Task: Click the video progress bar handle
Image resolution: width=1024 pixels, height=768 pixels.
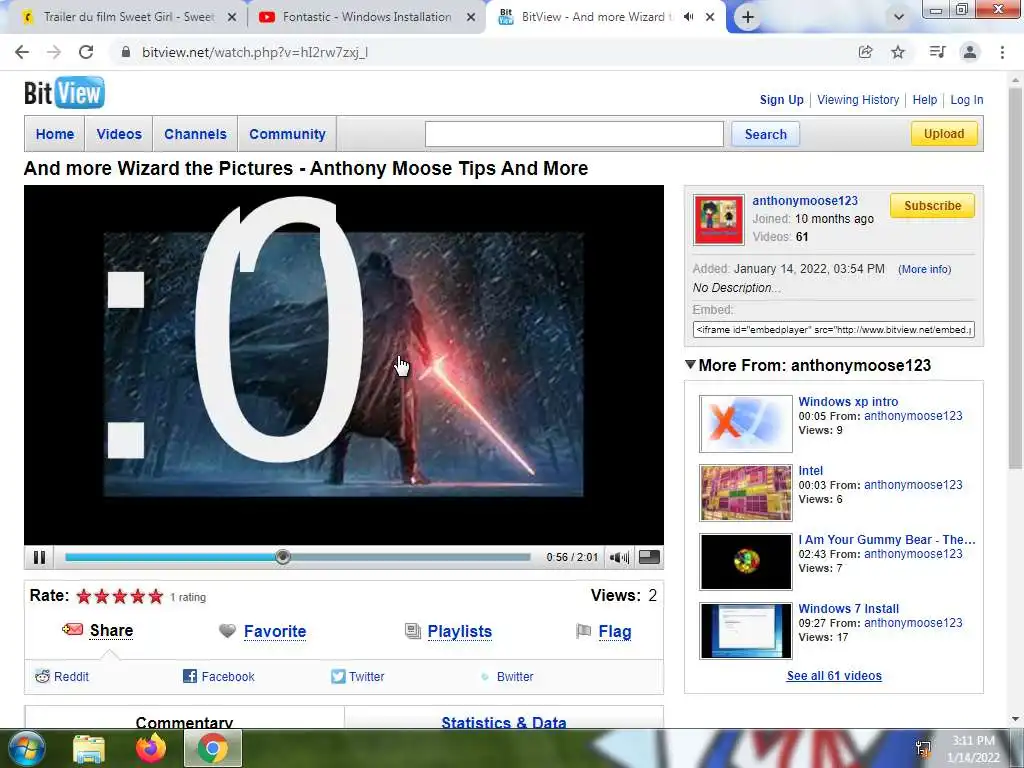Action: click(x=283, y=557)
